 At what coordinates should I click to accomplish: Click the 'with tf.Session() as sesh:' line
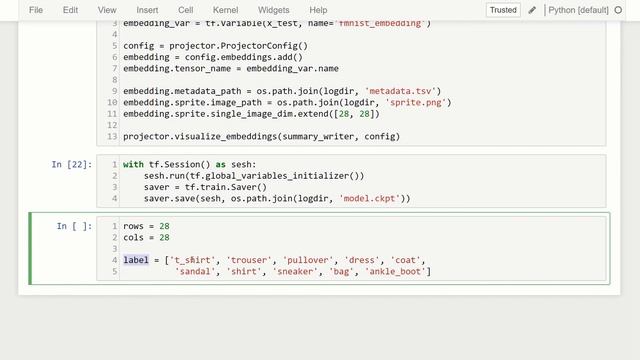pyautogui.click(x=190, y=164)
